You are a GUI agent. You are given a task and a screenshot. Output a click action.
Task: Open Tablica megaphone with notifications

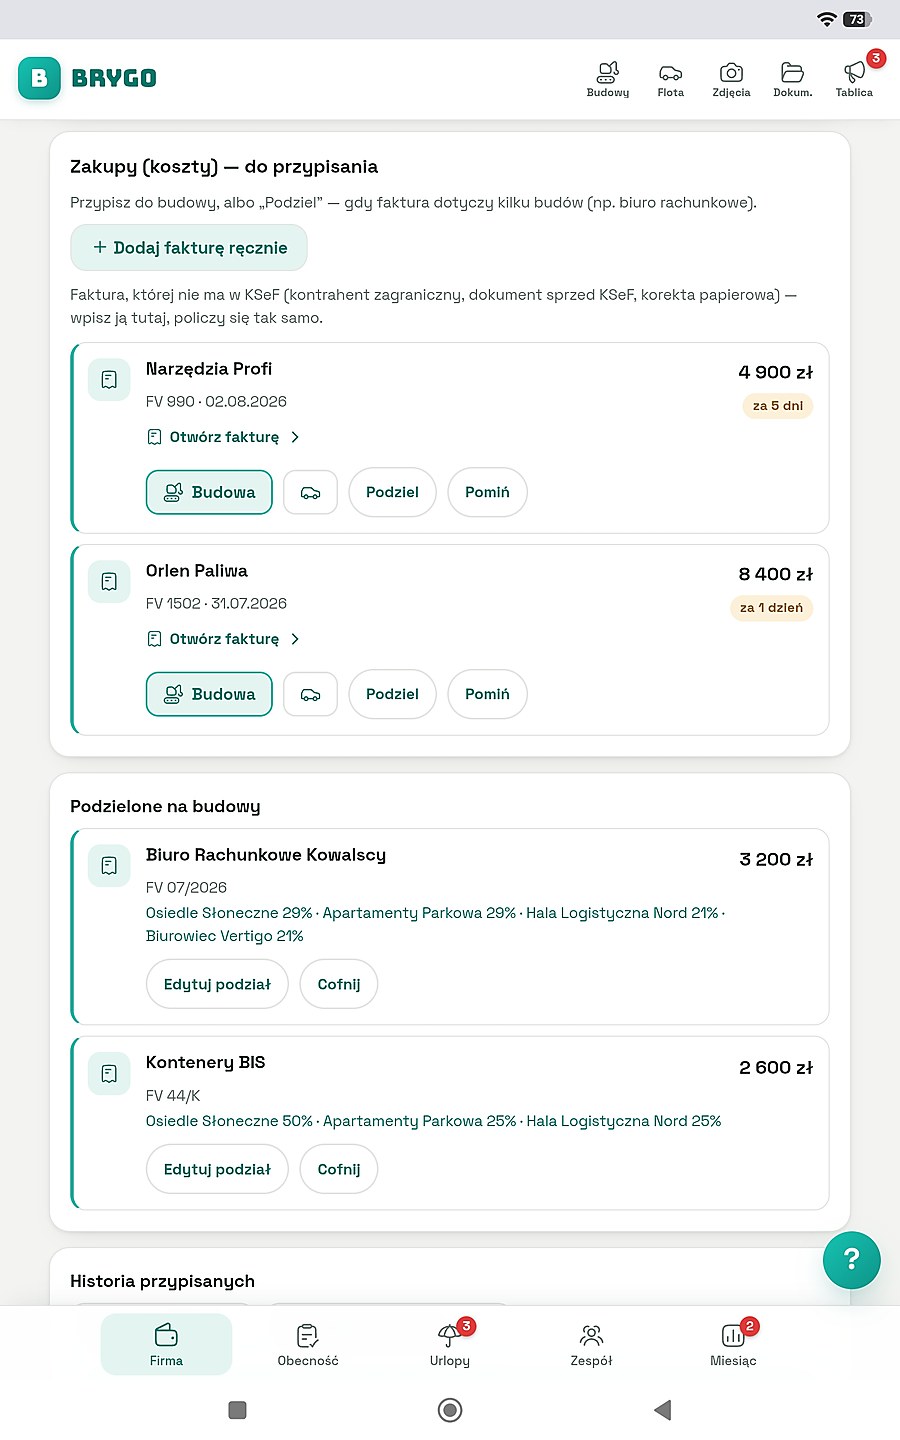click(854, 79)
